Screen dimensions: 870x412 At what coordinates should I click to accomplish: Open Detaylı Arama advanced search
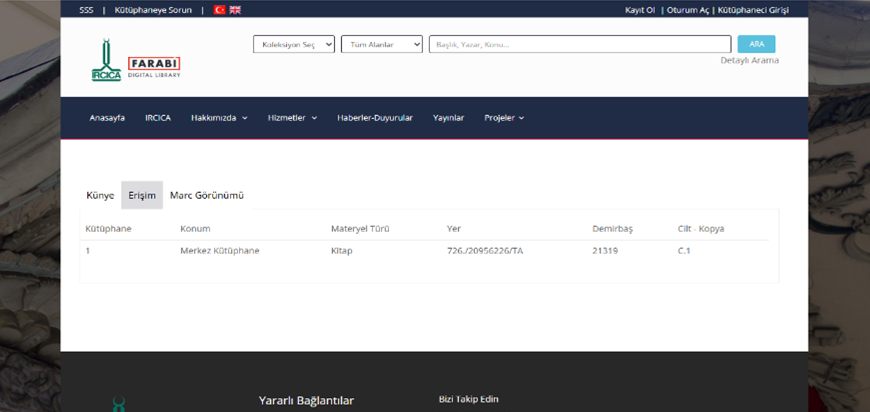(750, 60)
